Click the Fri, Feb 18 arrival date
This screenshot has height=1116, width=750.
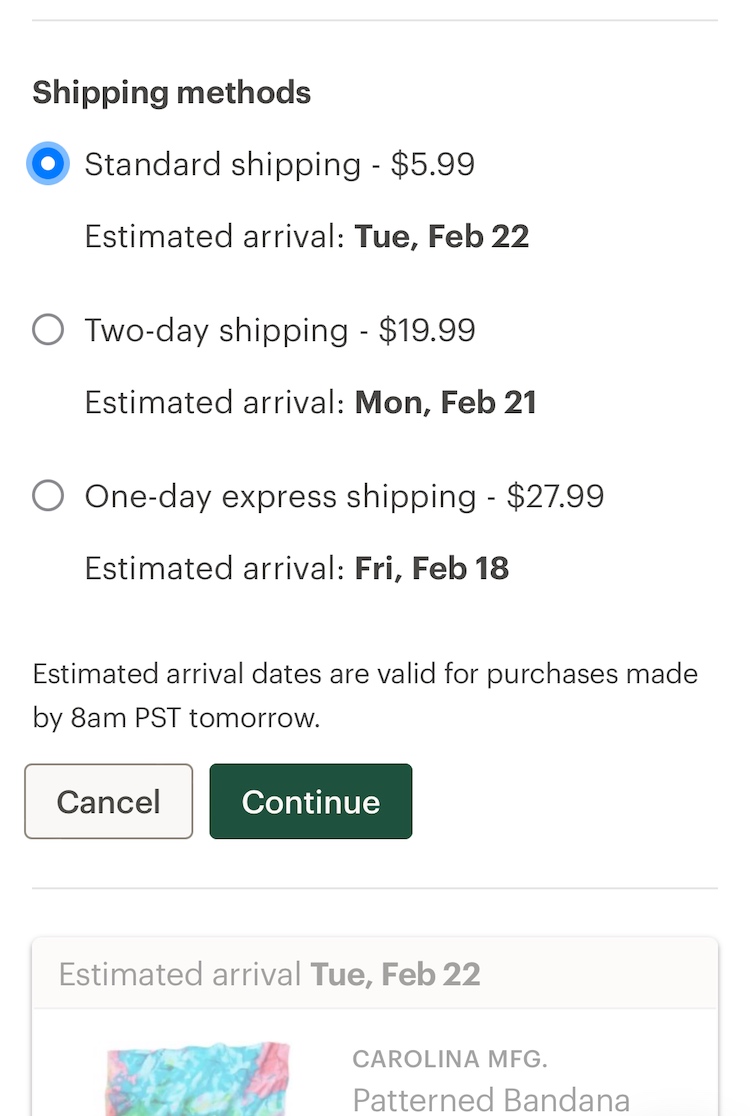[x=432, y=569]
